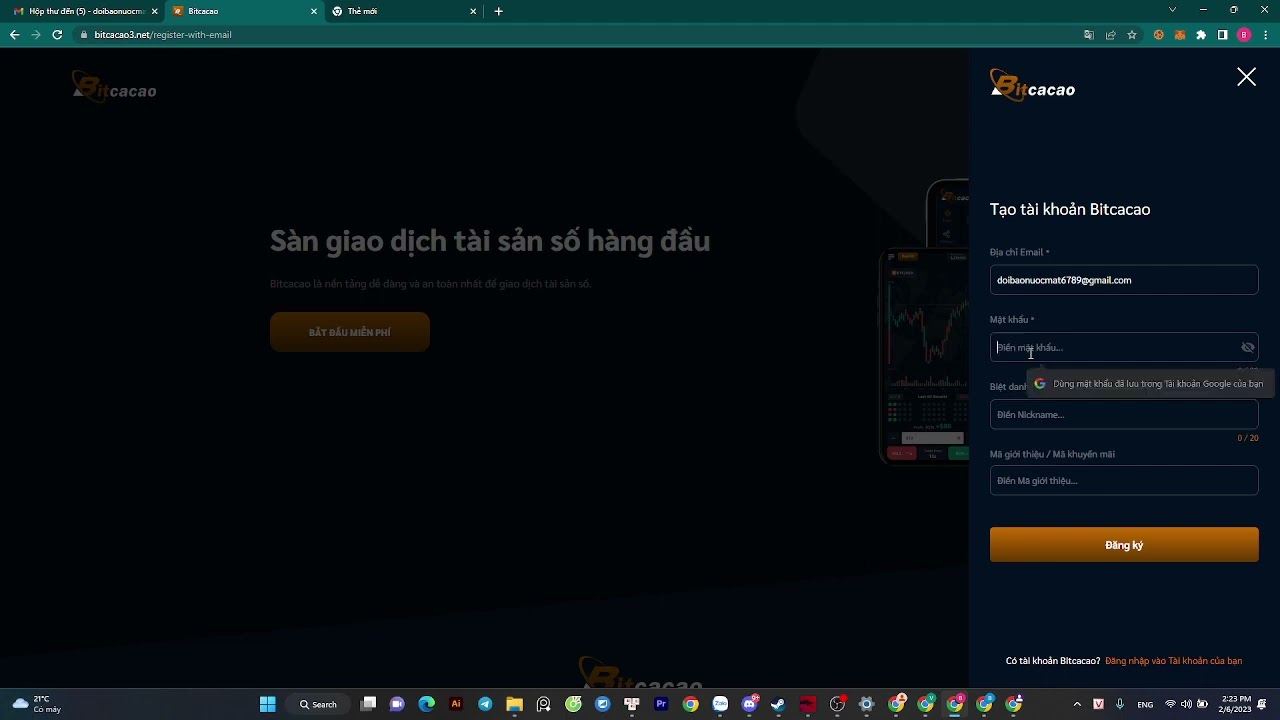Open Zalo from the taskbar
The width and height of the screenshot is (1280, 720).
(x=720, y=704)
